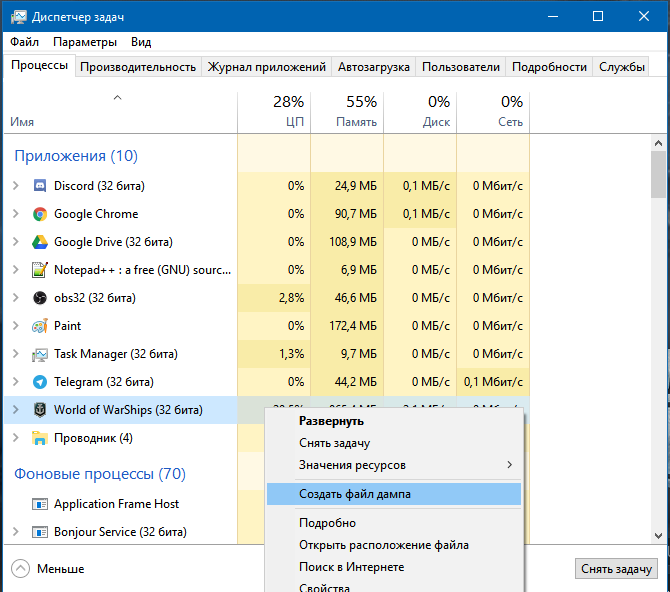Click the Telegram process icon
This screenshot has height=592, width=670.
pyautogui.click(x=40, y=382)
